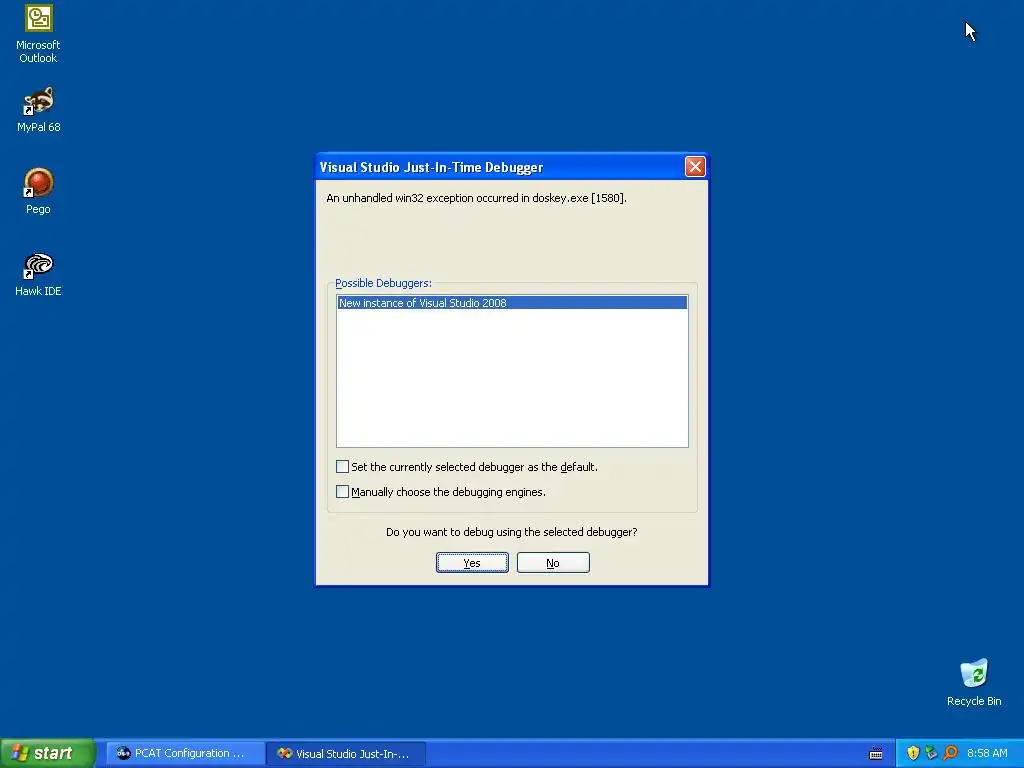Activate Visual Studio Just-In-Time taskbar button
Screen dimensions: 1024x768
(x=346, y=753)
